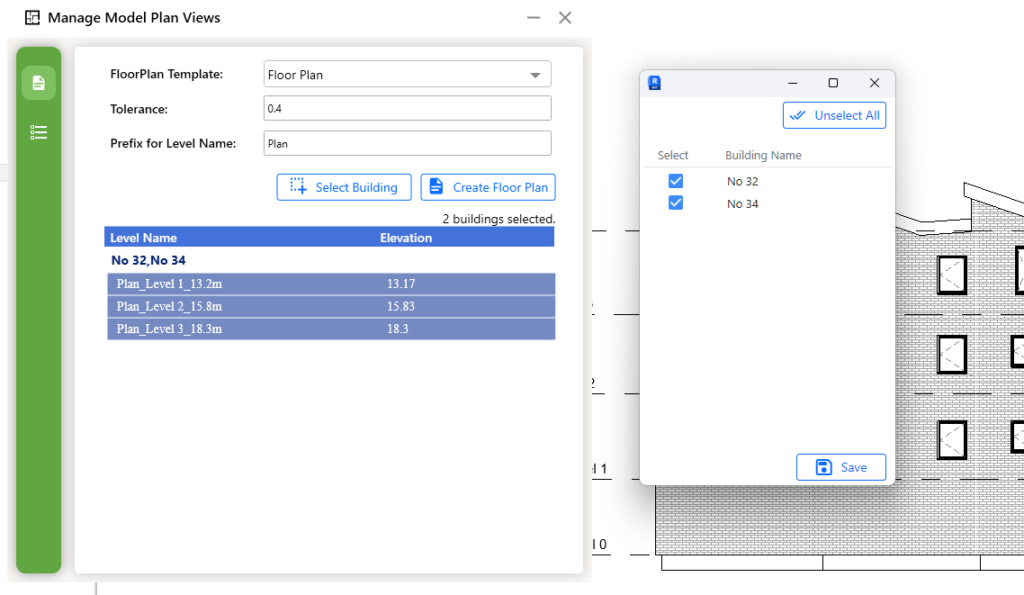Uncheck the No 34 building checkbox
The width and height of the screenshot is (1024, 595).
tap(675, 203)
